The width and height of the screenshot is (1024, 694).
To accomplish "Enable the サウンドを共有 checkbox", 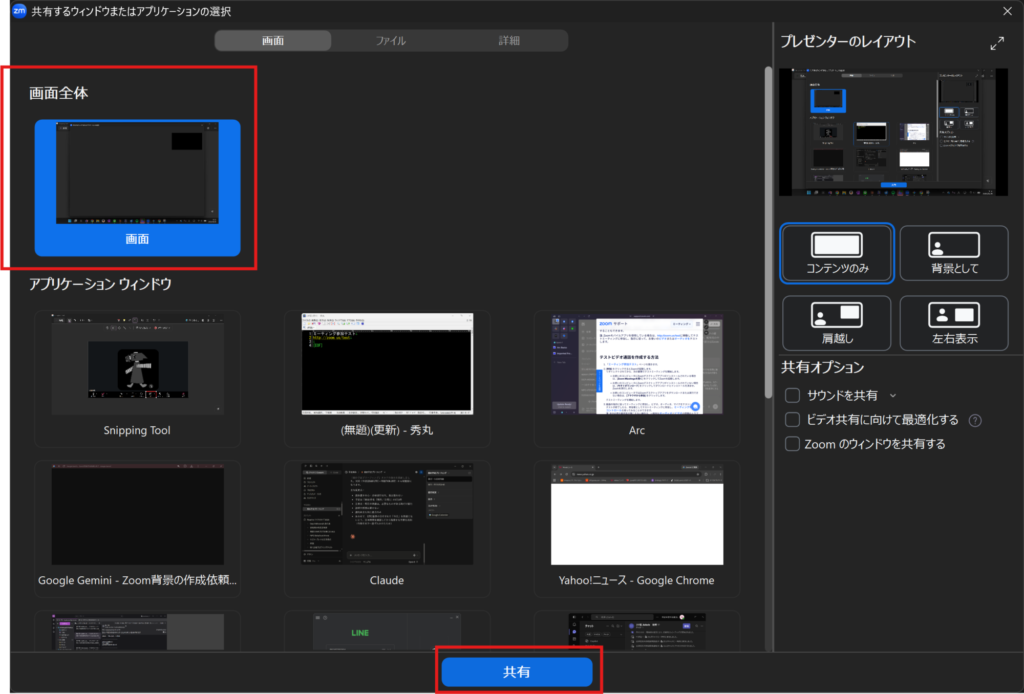I will coord(792,395).
